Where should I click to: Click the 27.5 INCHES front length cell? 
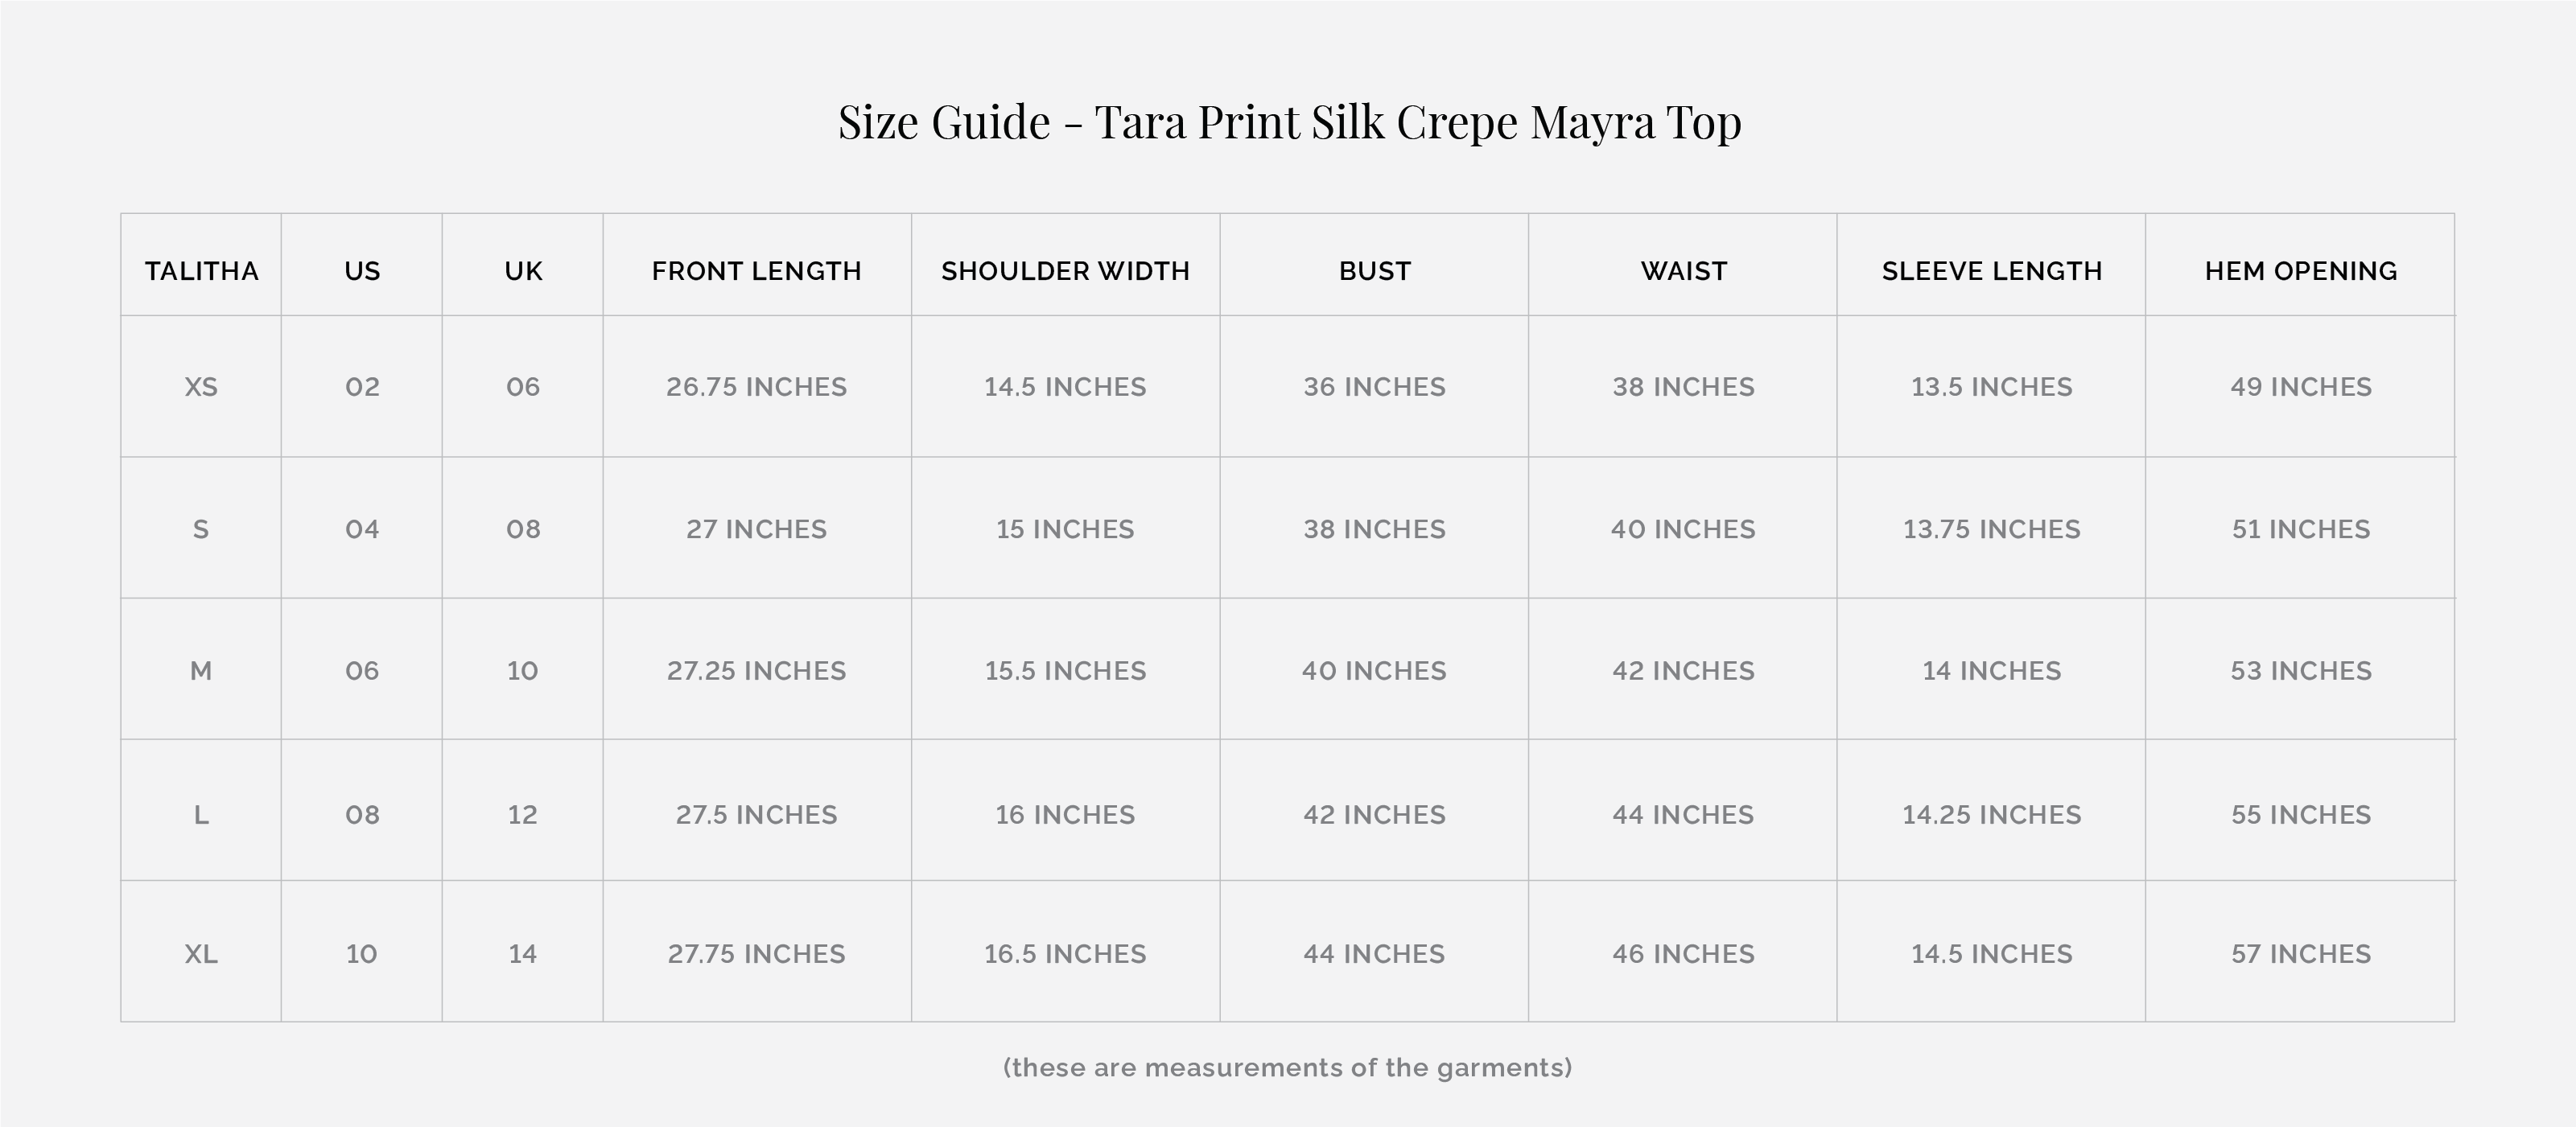(756, 815)
